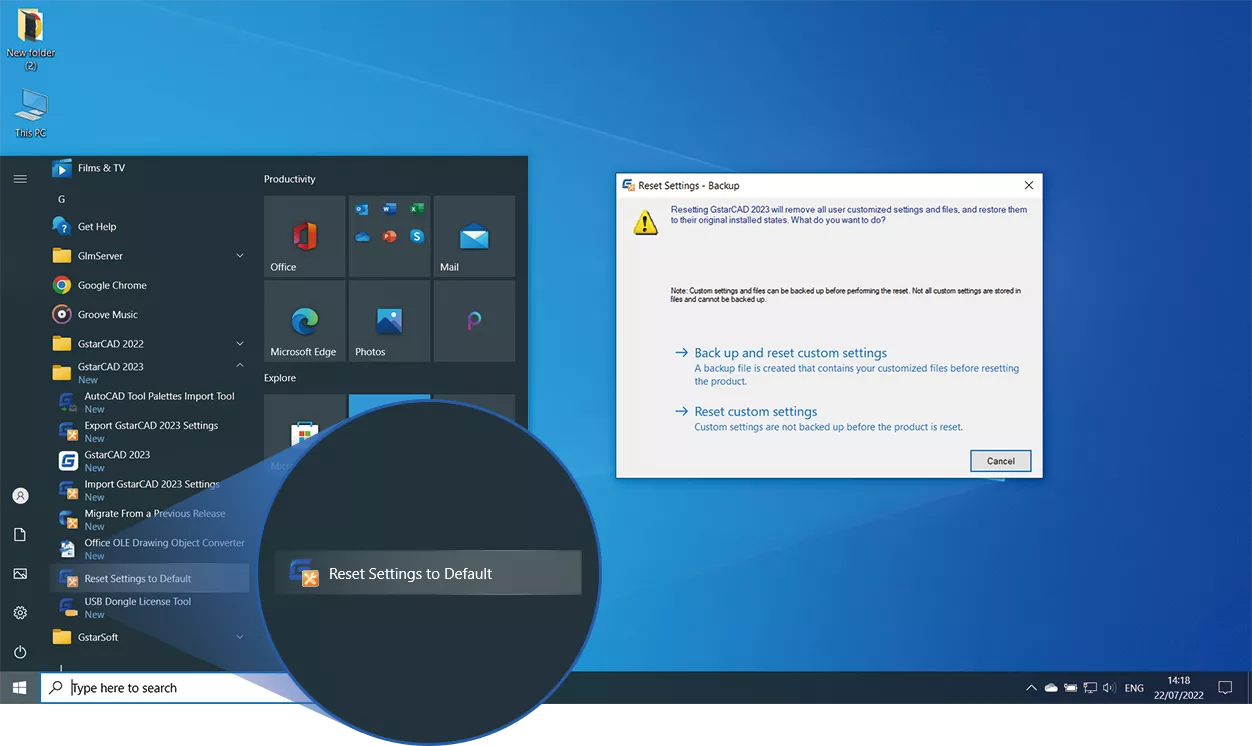Open the ENG language indicator

pyautogui.click(x=1134, y=688)
